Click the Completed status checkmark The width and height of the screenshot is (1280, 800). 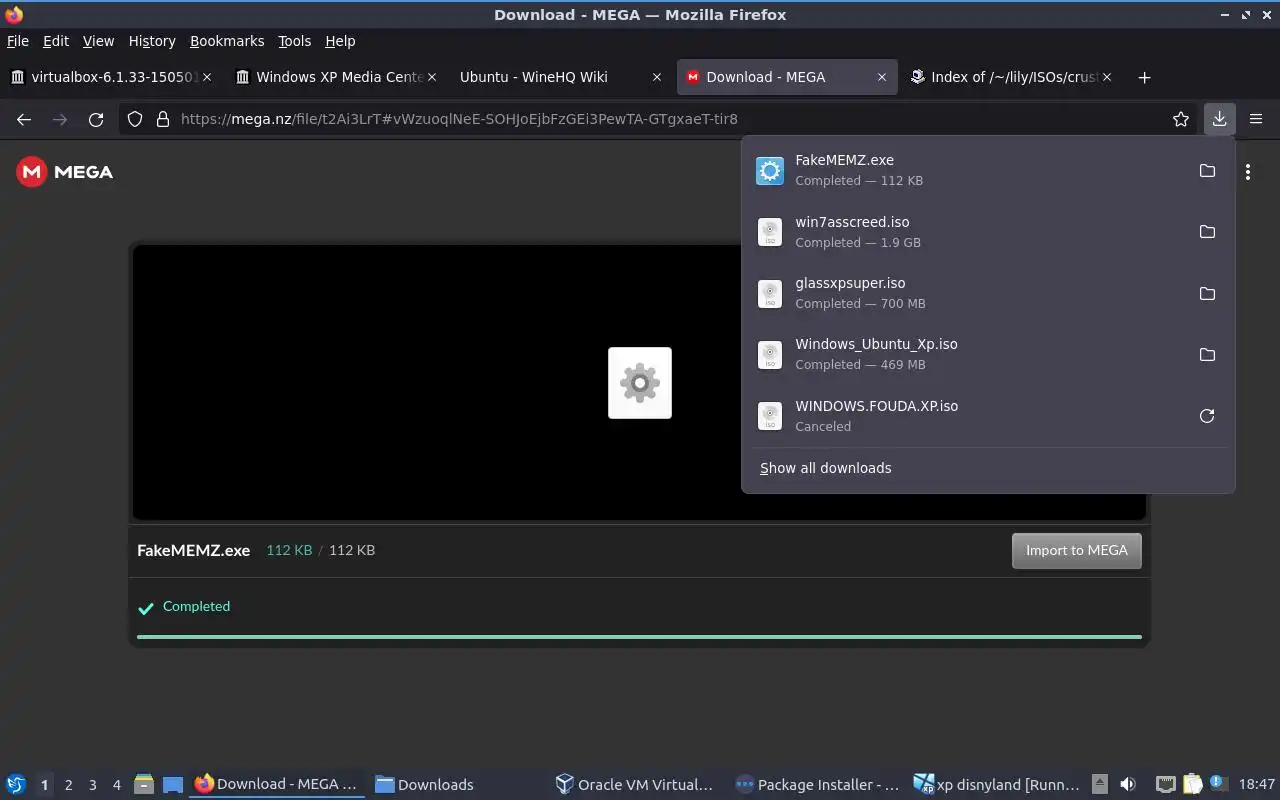click(x=146, y=607)
